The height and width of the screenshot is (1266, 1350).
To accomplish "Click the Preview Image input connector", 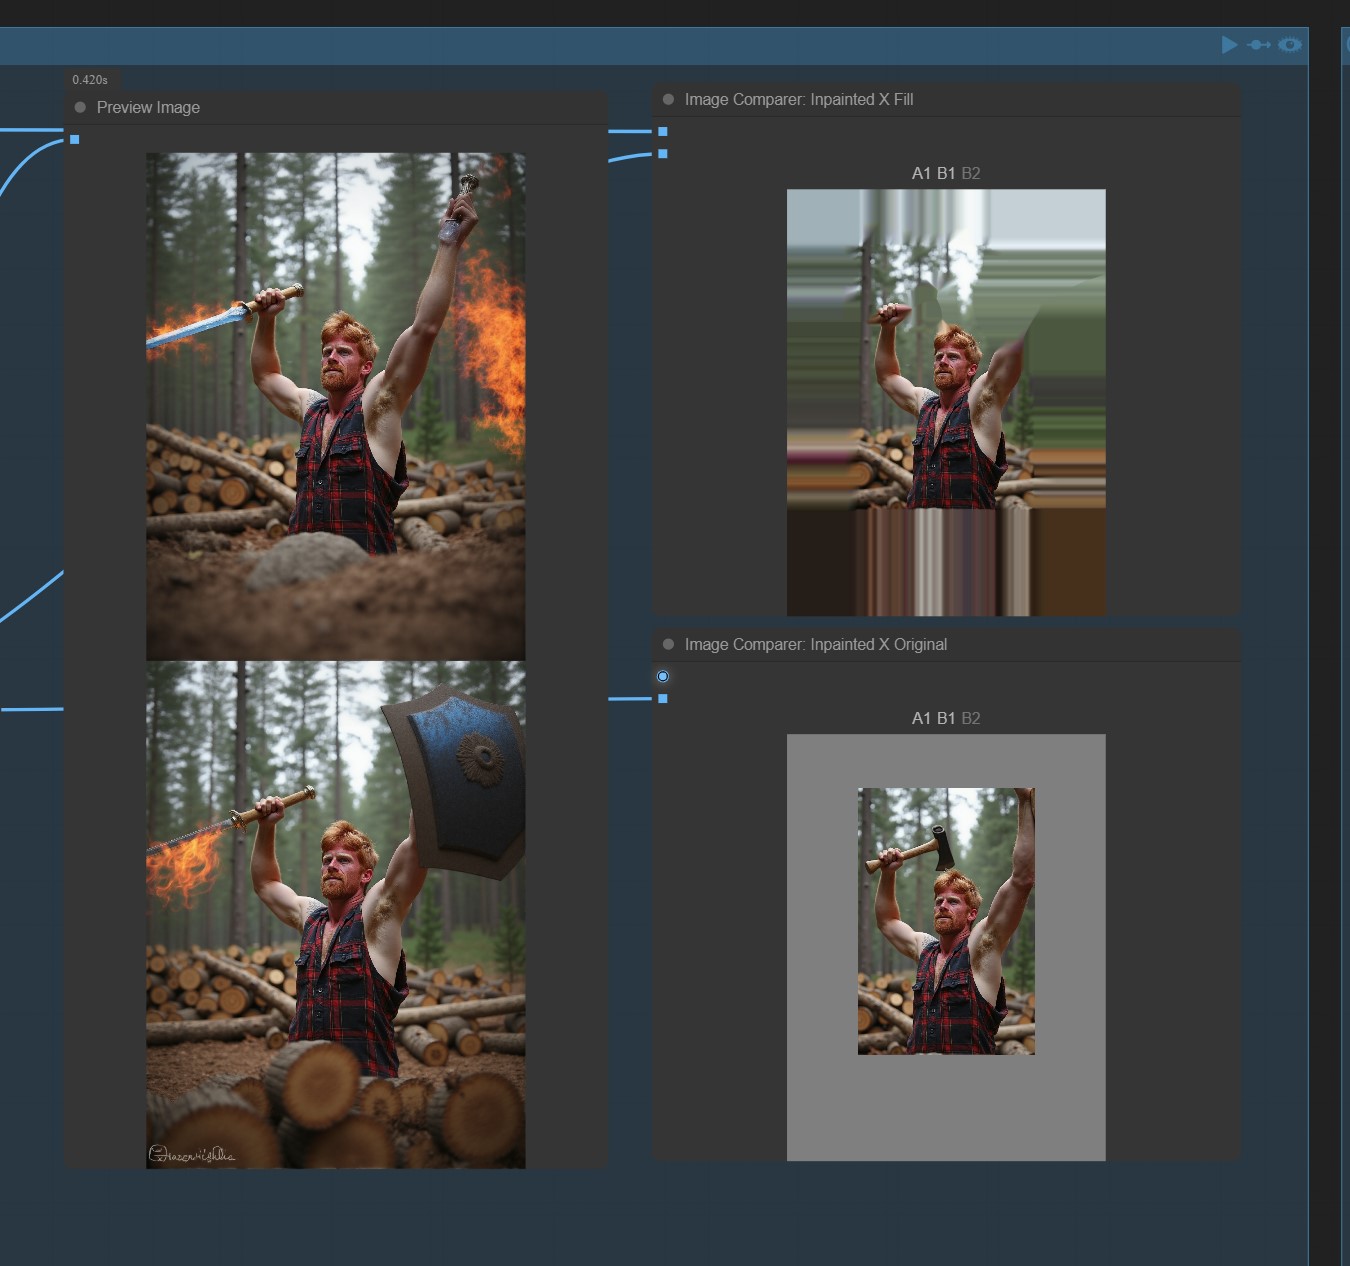I will pyautogui.click(x=75, y=140).
